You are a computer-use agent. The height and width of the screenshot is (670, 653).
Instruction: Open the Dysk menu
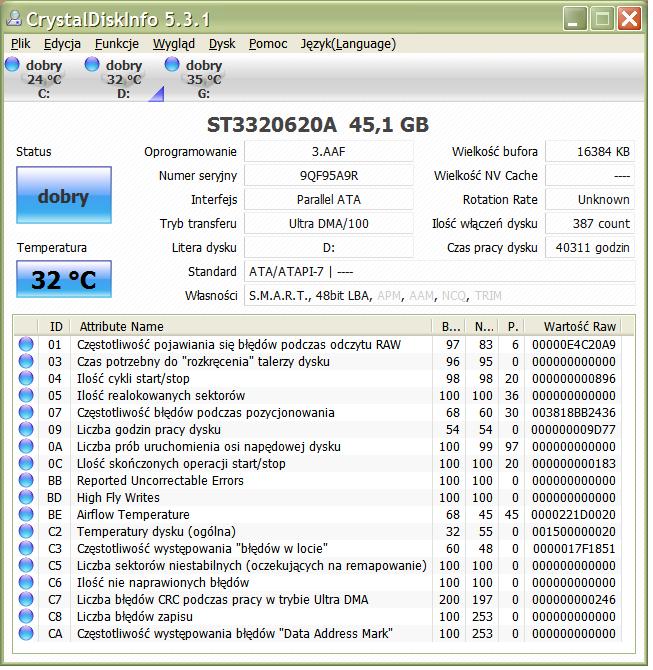pos(222,44)
